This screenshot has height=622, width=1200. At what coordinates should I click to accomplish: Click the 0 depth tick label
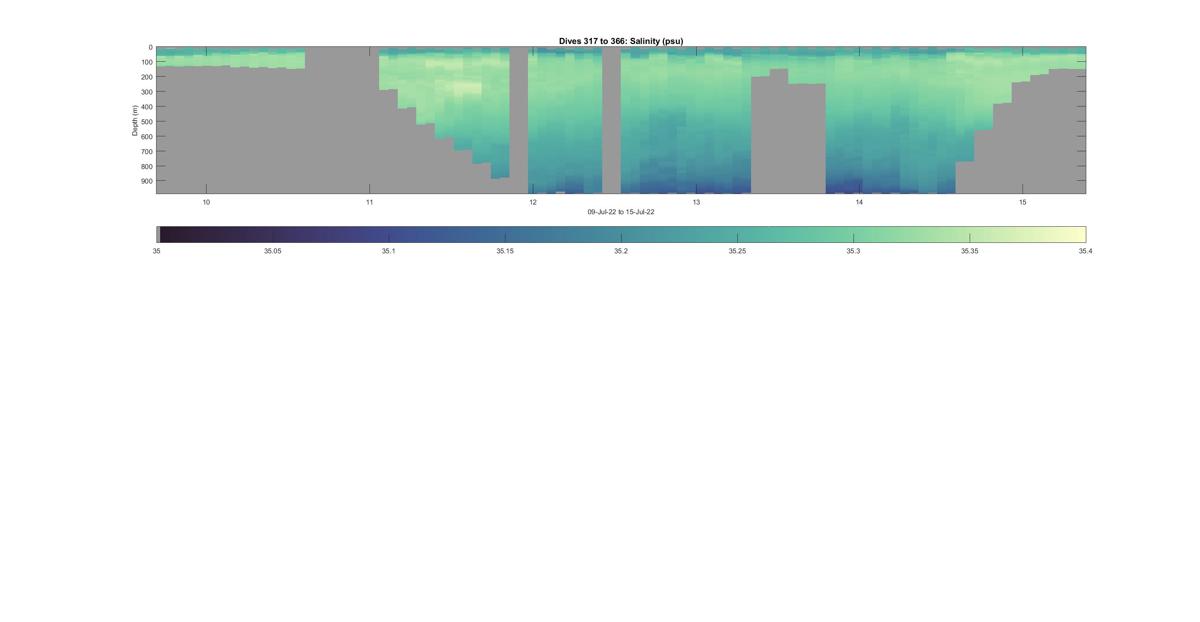(x=150, y=47)
